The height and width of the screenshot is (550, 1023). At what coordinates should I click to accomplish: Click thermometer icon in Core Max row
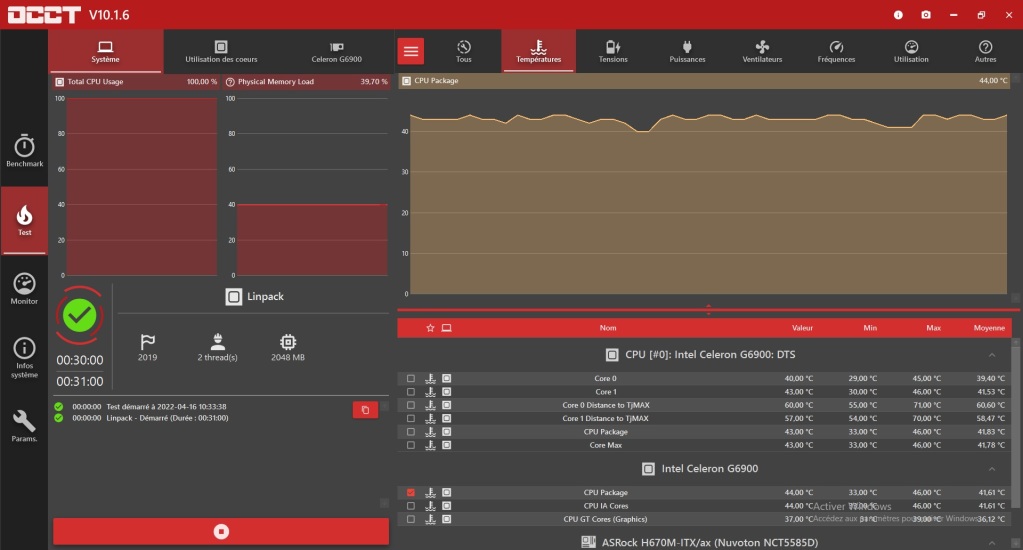tap(430, 445)
